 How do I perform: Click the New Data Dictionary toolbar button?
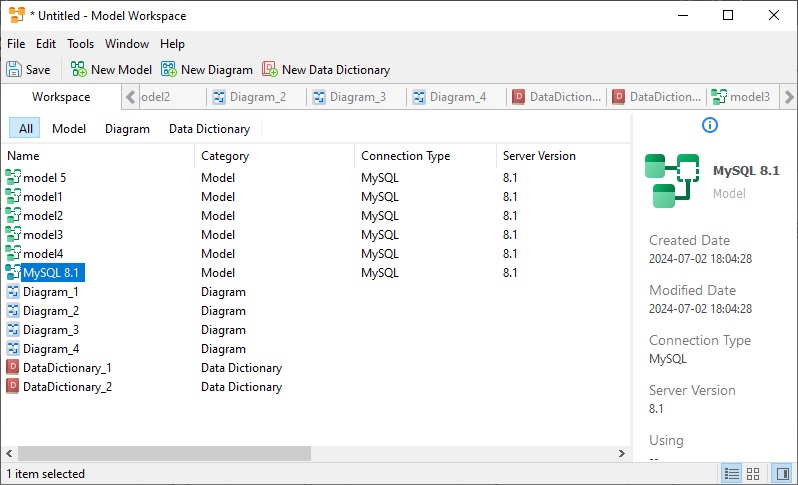326,69
